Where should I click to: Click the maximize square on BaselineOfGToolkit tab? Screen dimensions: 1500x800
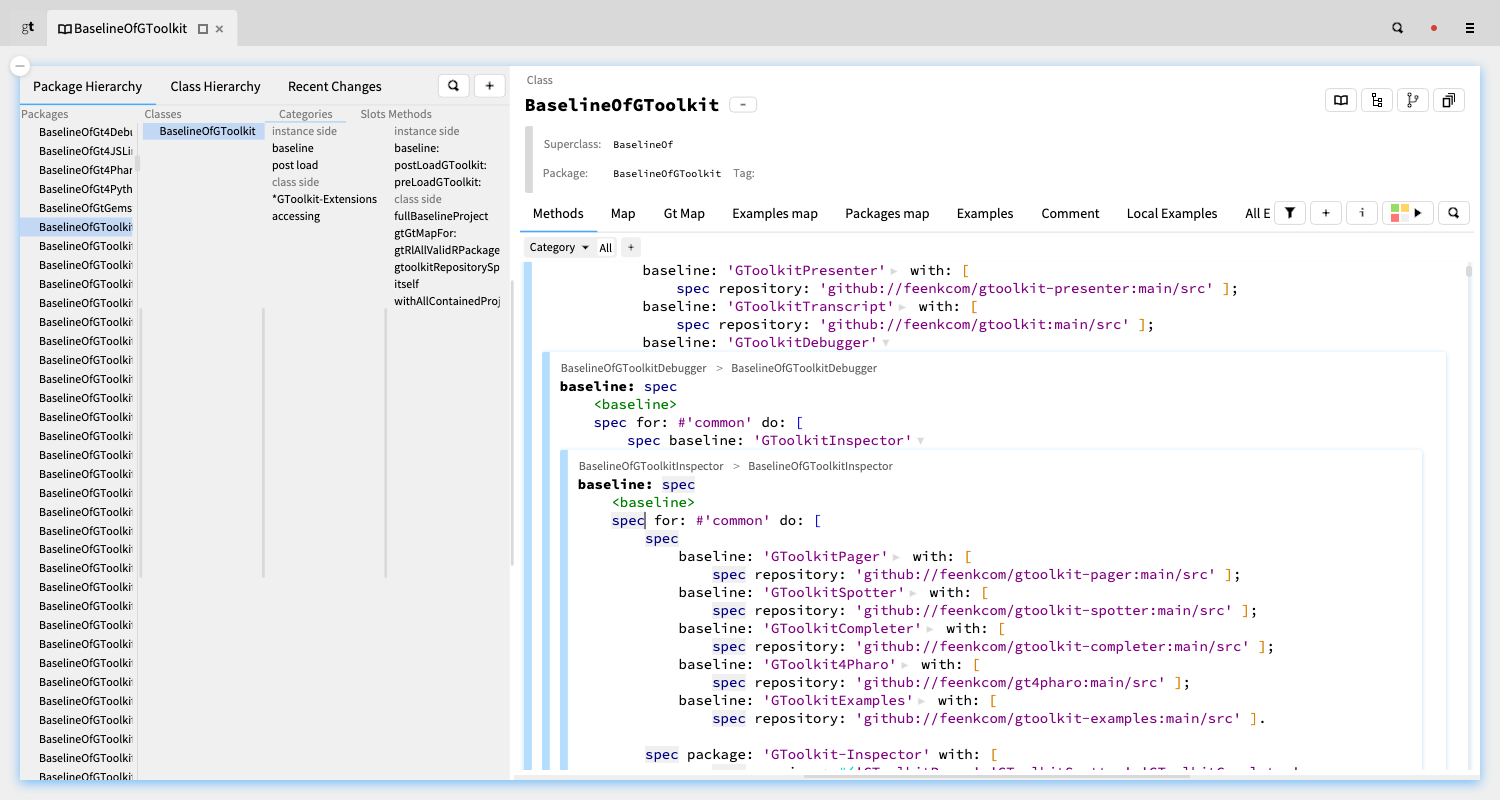point(203,29)
